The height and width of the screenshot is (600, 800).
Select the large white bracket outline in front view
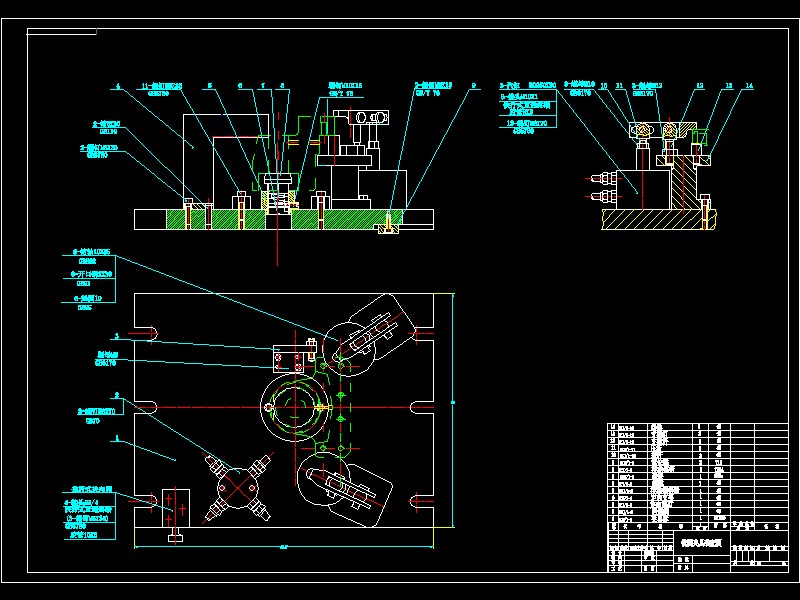pyautogui.click(x=227, y=162)
